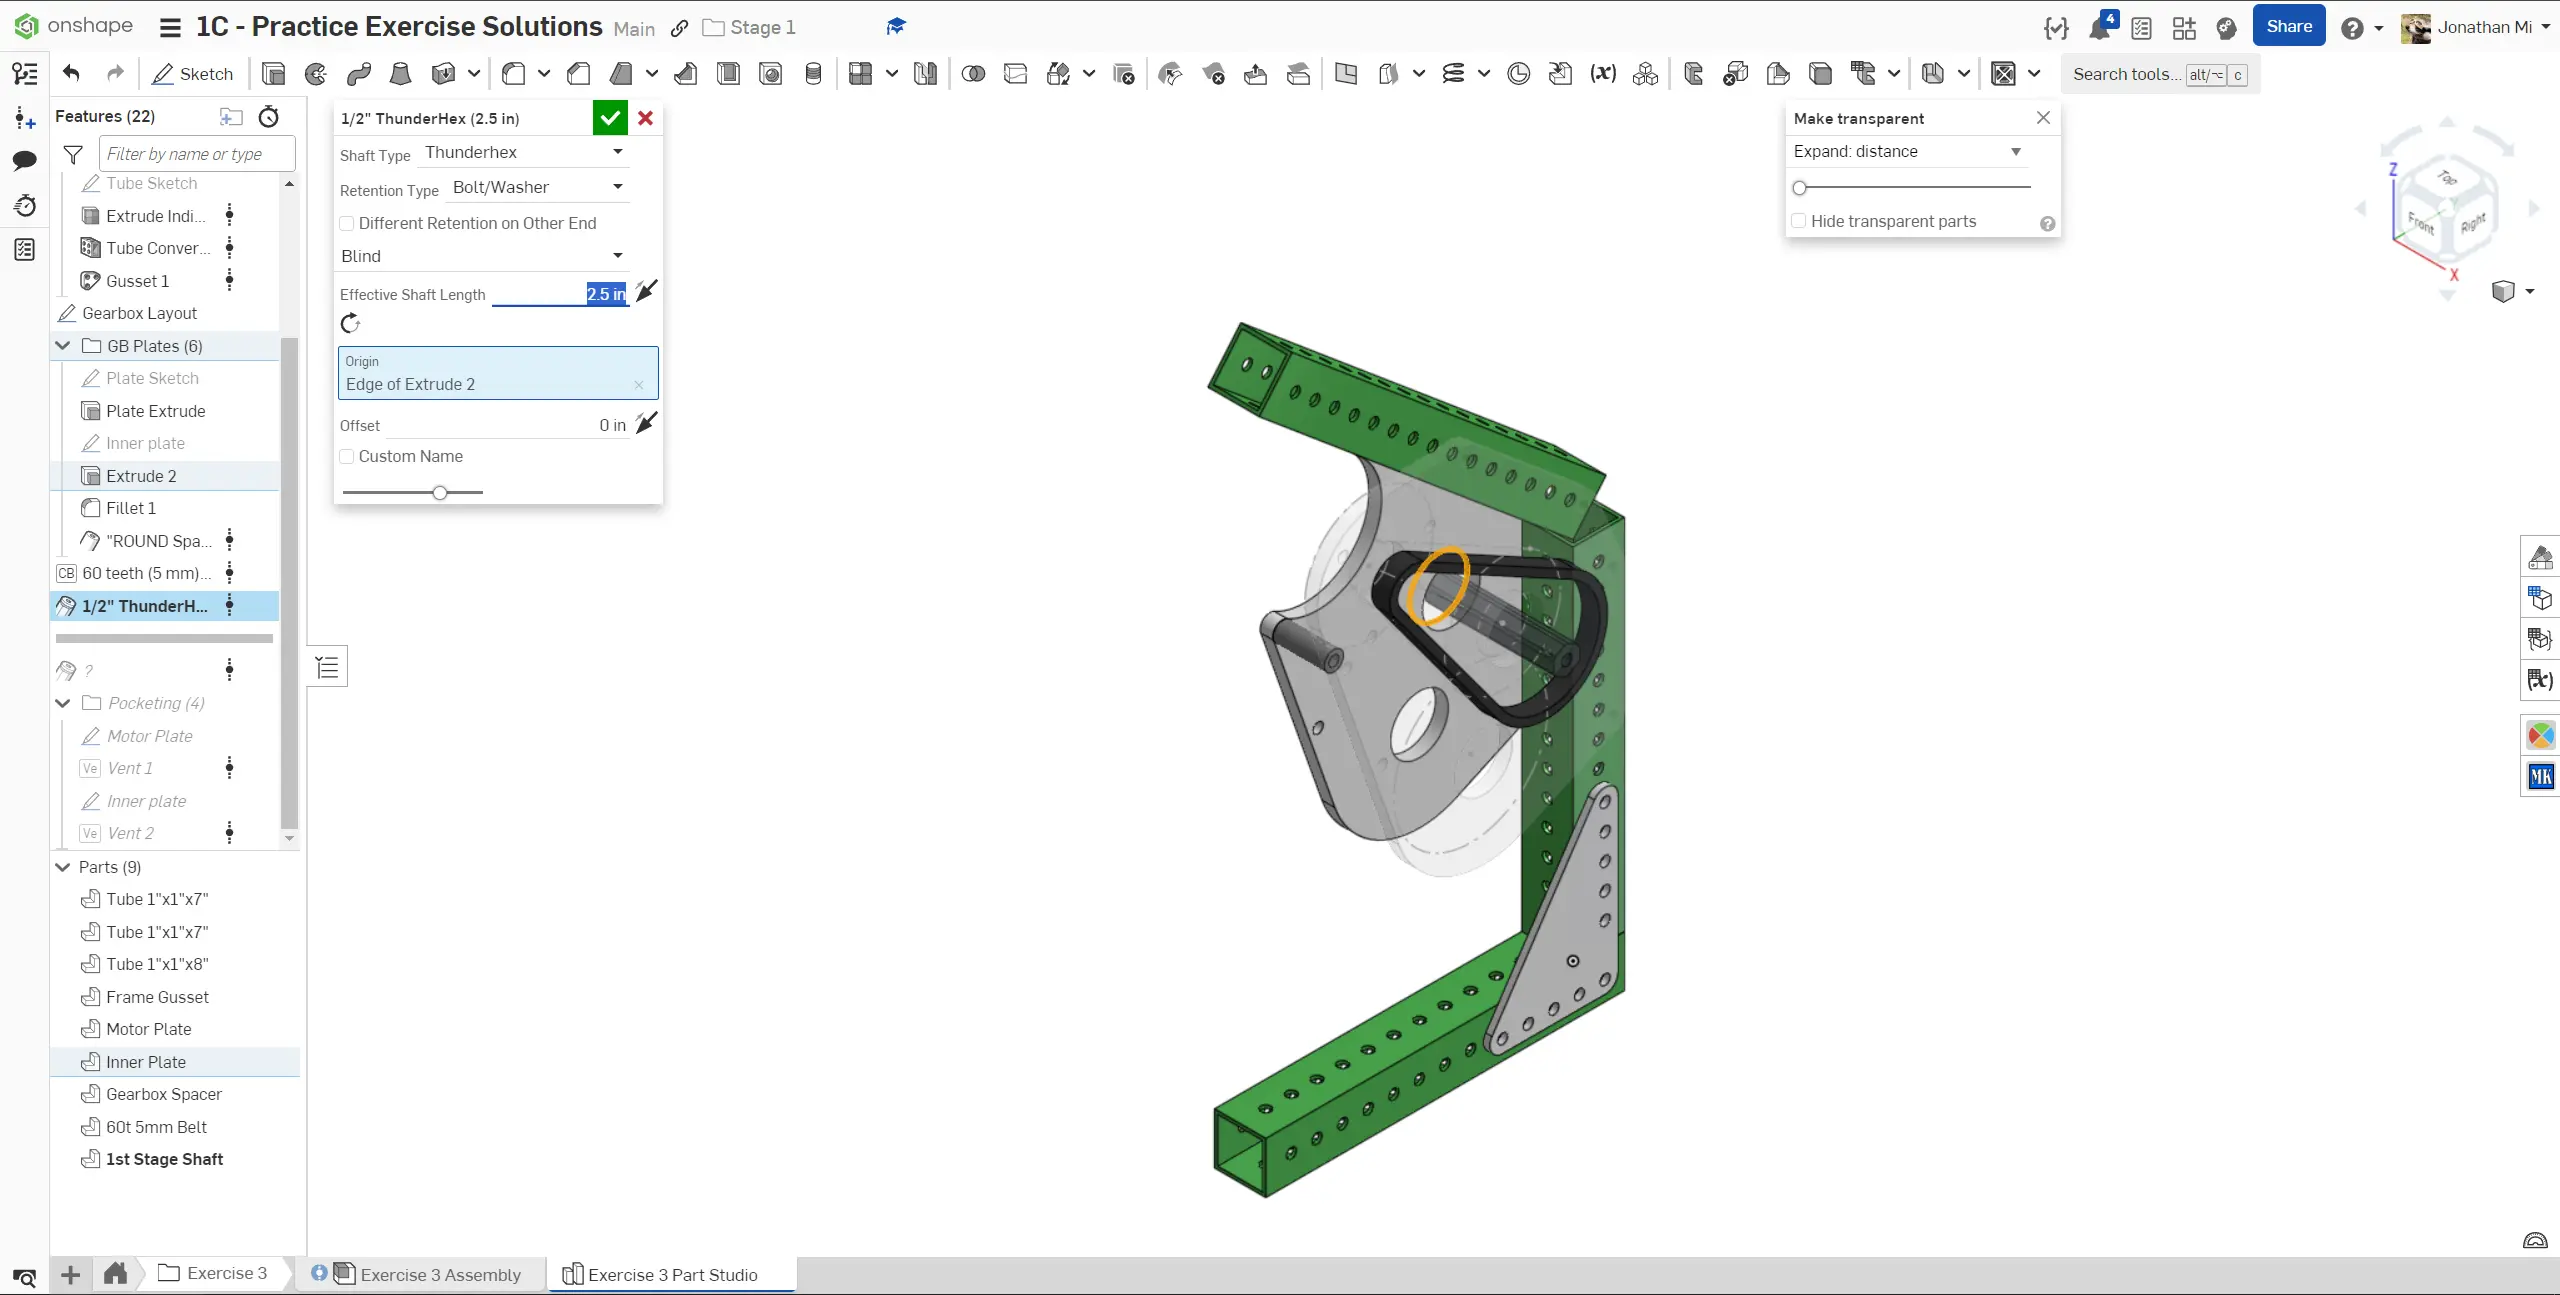Click the blue Share button
This screenshot has height=1295, width=2560.
pos(2288,27)
